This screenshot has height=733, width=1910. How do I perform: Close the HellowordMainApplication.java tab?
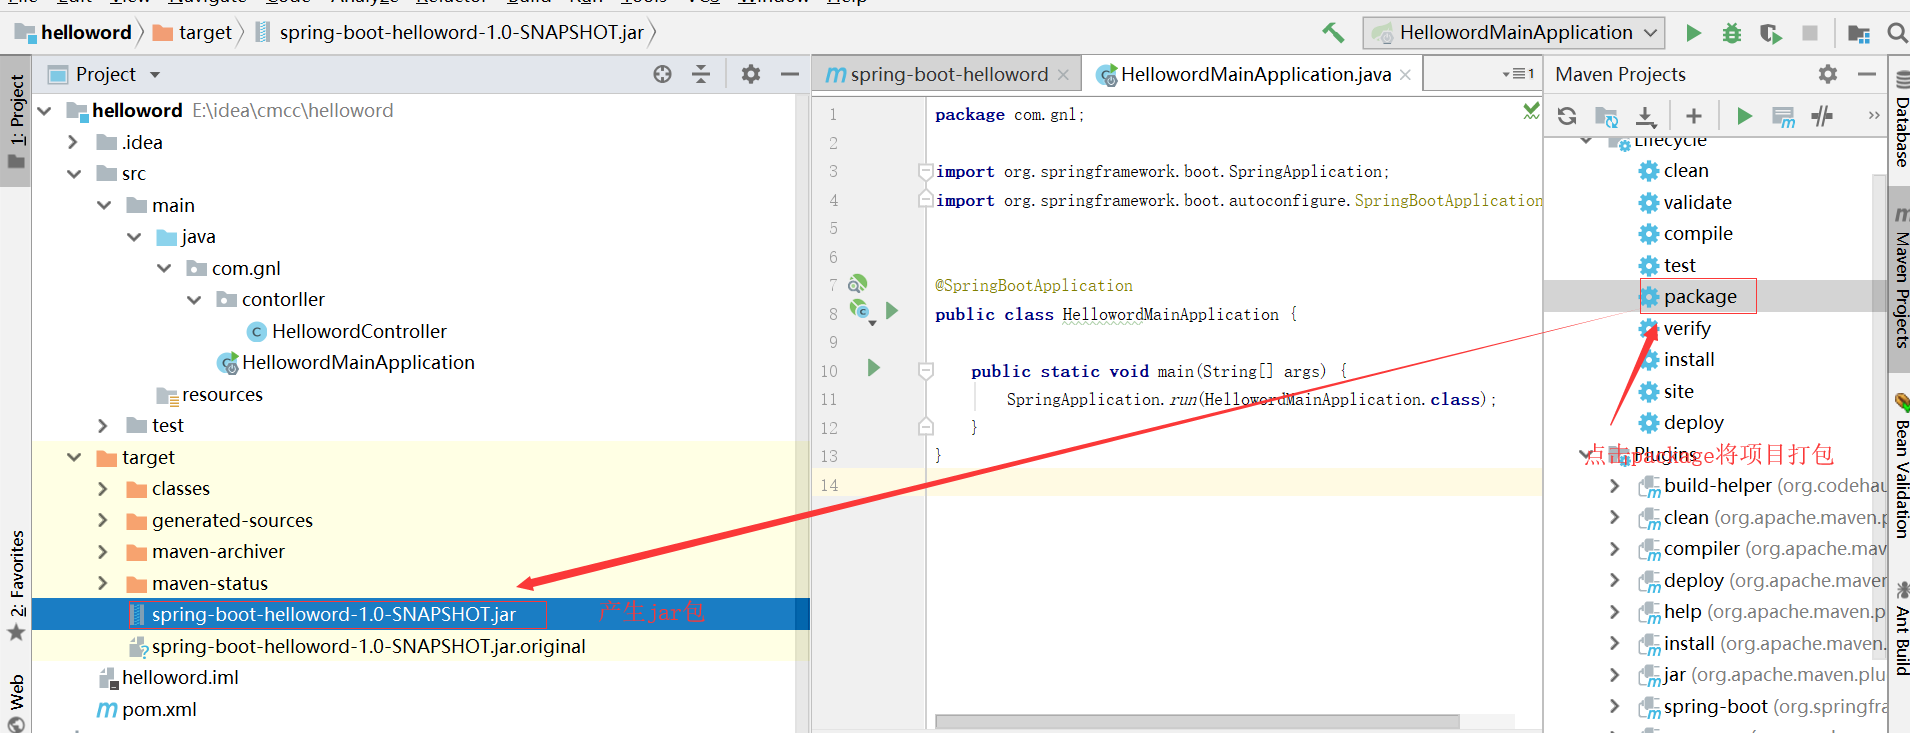pos(1405,75)
